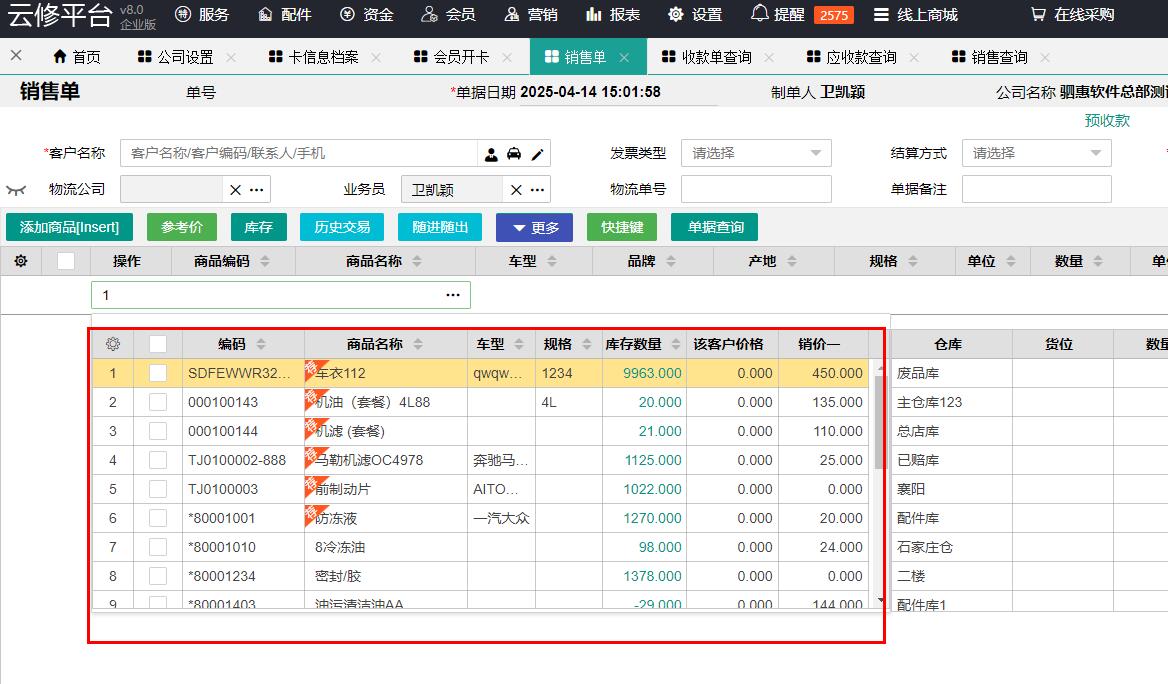Open the 更多 dropdown button

point(534,227)
